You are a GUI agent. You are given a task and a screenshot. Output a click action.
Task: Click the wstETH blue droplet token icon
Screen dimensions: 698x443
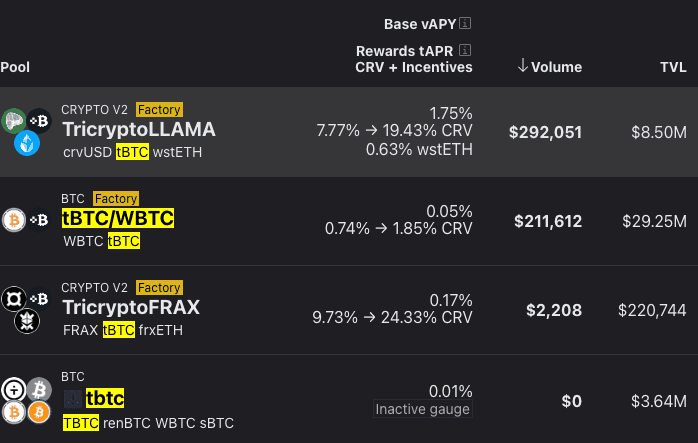point(26,144)
